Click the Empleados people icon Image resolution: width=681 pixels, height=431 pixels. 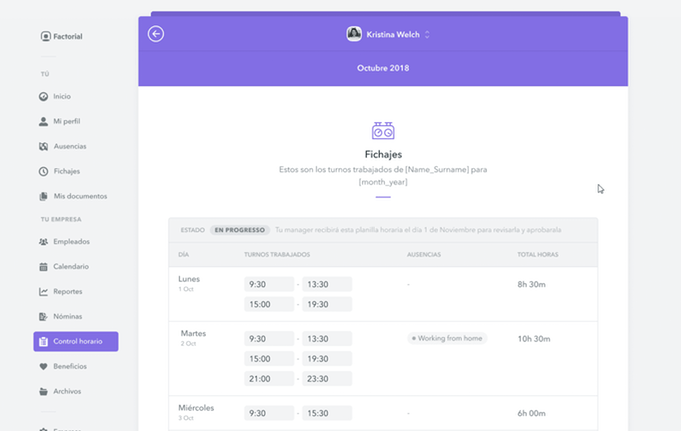click(43, 242)
